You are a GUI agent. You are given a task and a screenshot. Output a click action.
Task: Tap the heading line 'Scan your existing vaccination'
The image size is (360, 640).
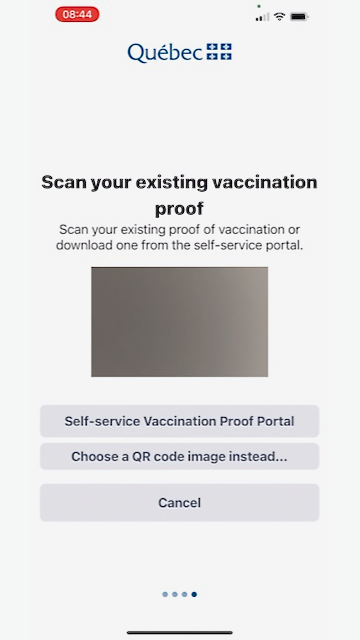pos(180,182)
